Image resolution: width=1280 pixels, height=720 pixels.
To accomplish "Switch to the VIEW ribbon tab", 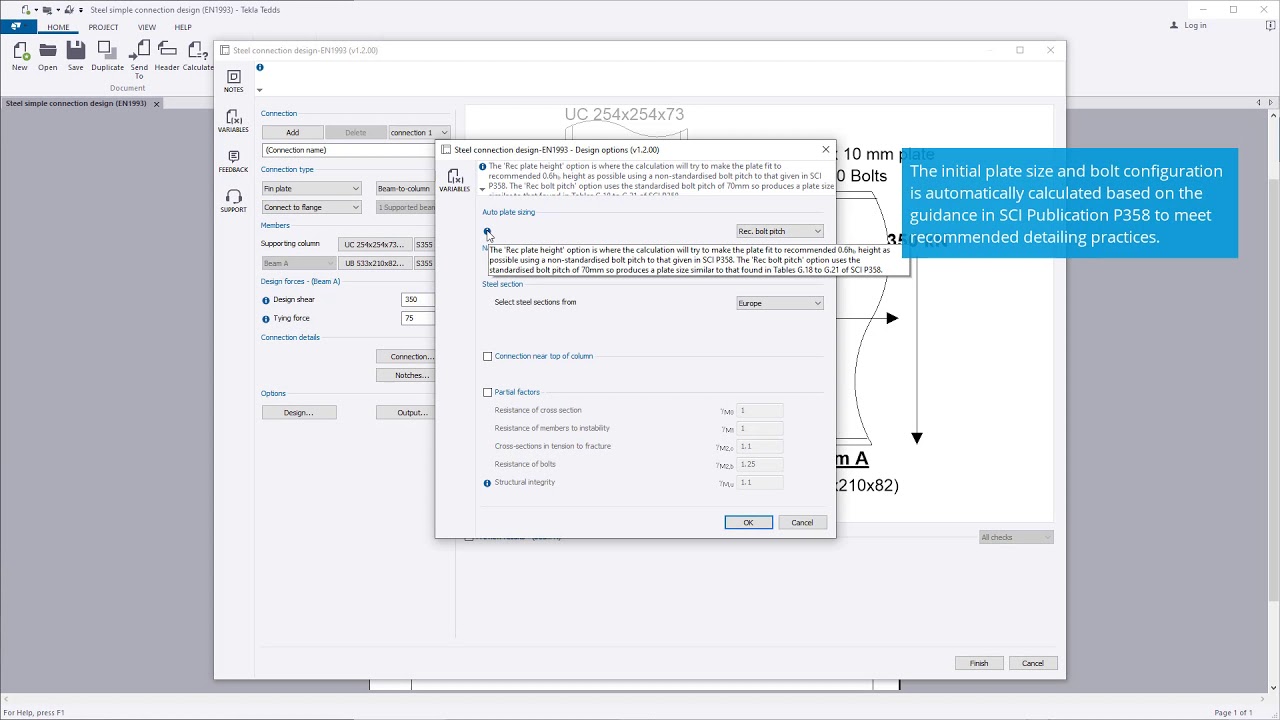I will 147,27.
